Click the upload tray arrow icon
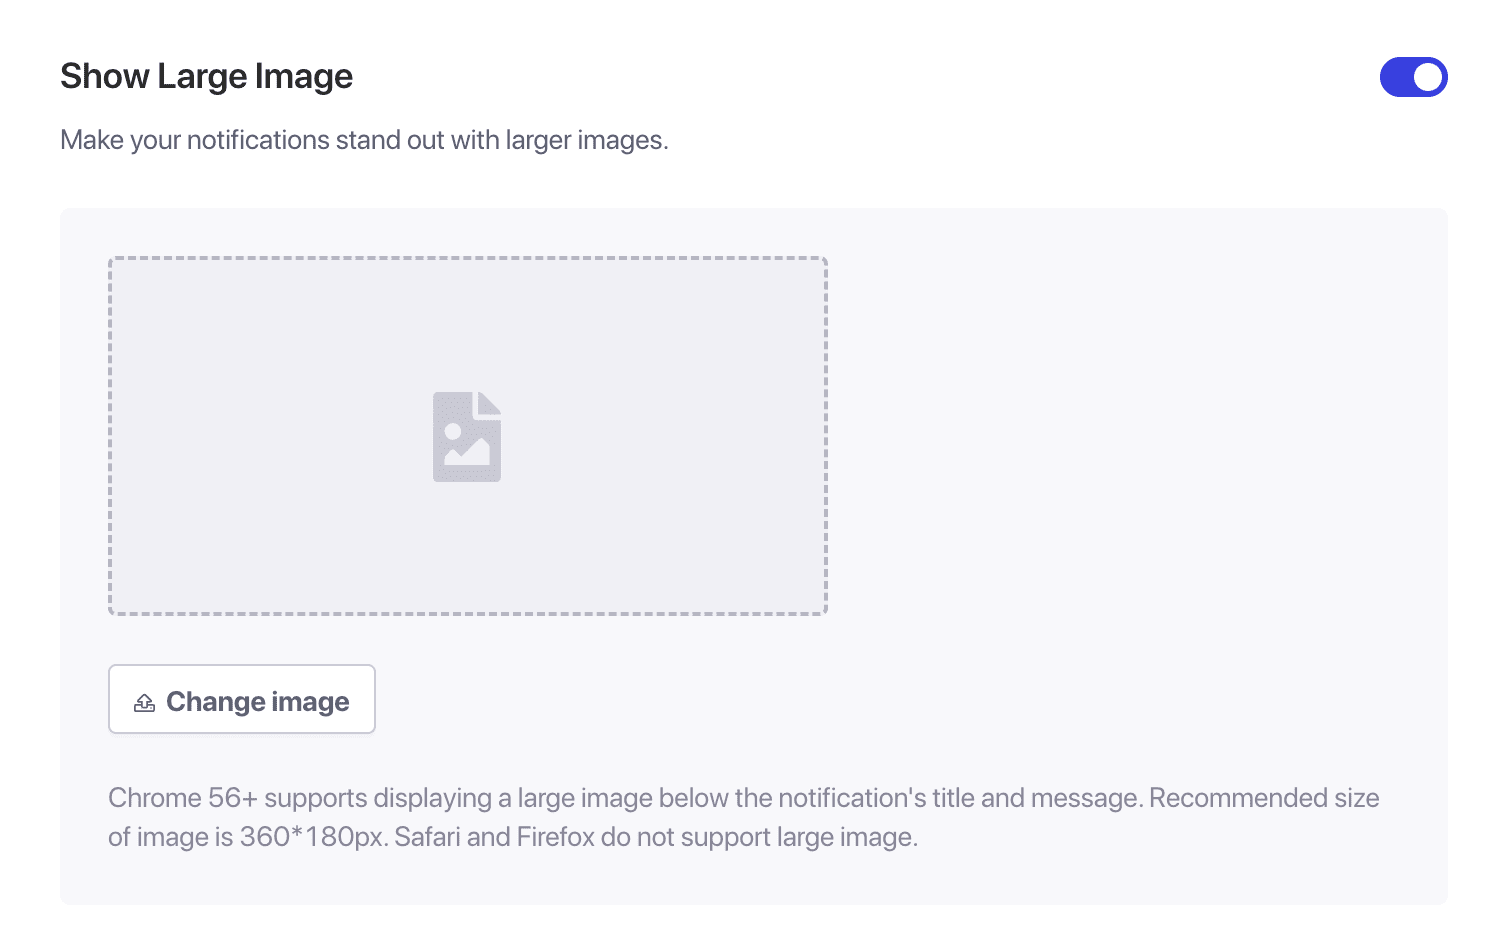Image resolution: width=1510 pixels, height=946 pixels. click(145, 702)
